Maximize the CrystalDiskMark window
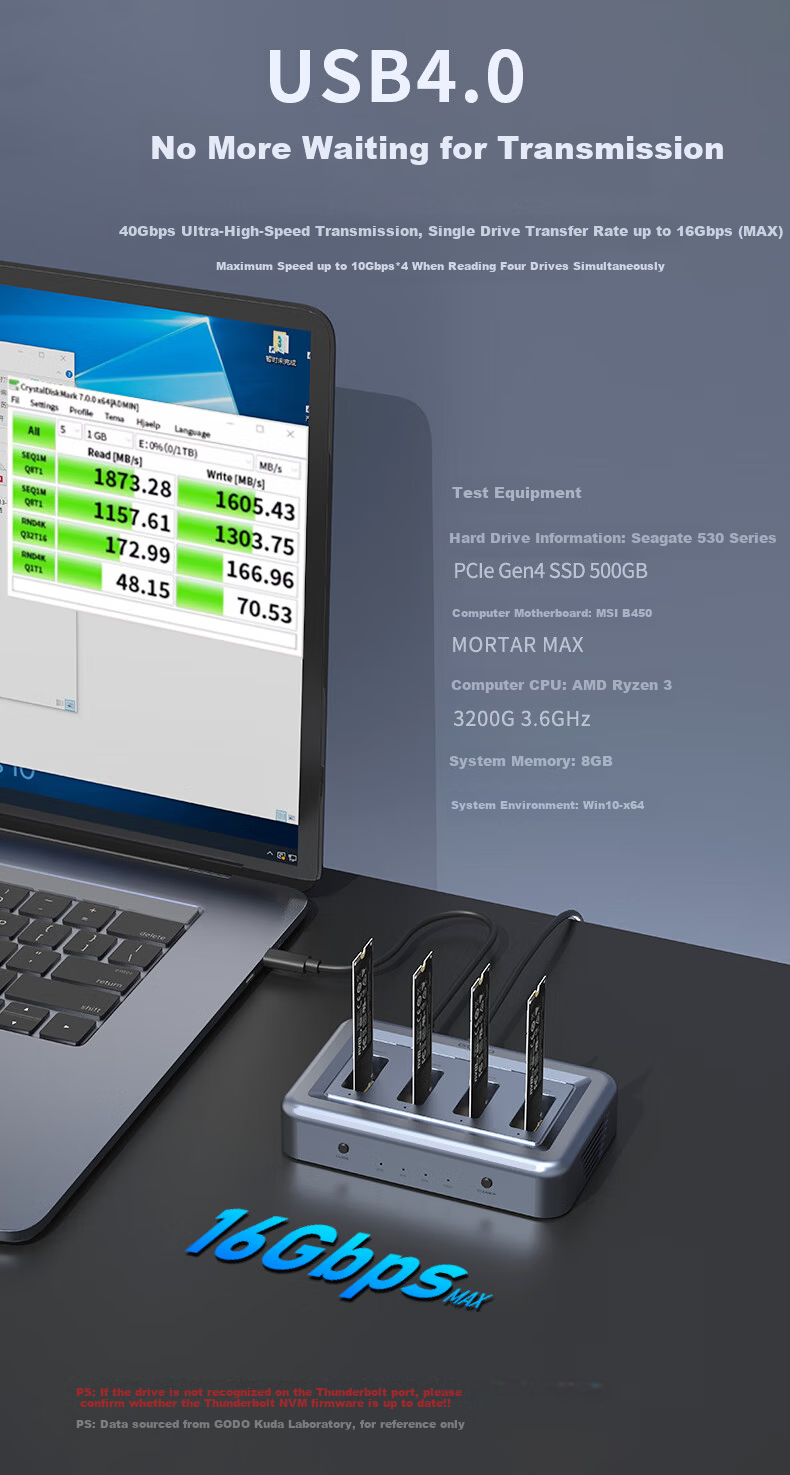Screen dimensions: 790x1475 [x=260, y=428]
